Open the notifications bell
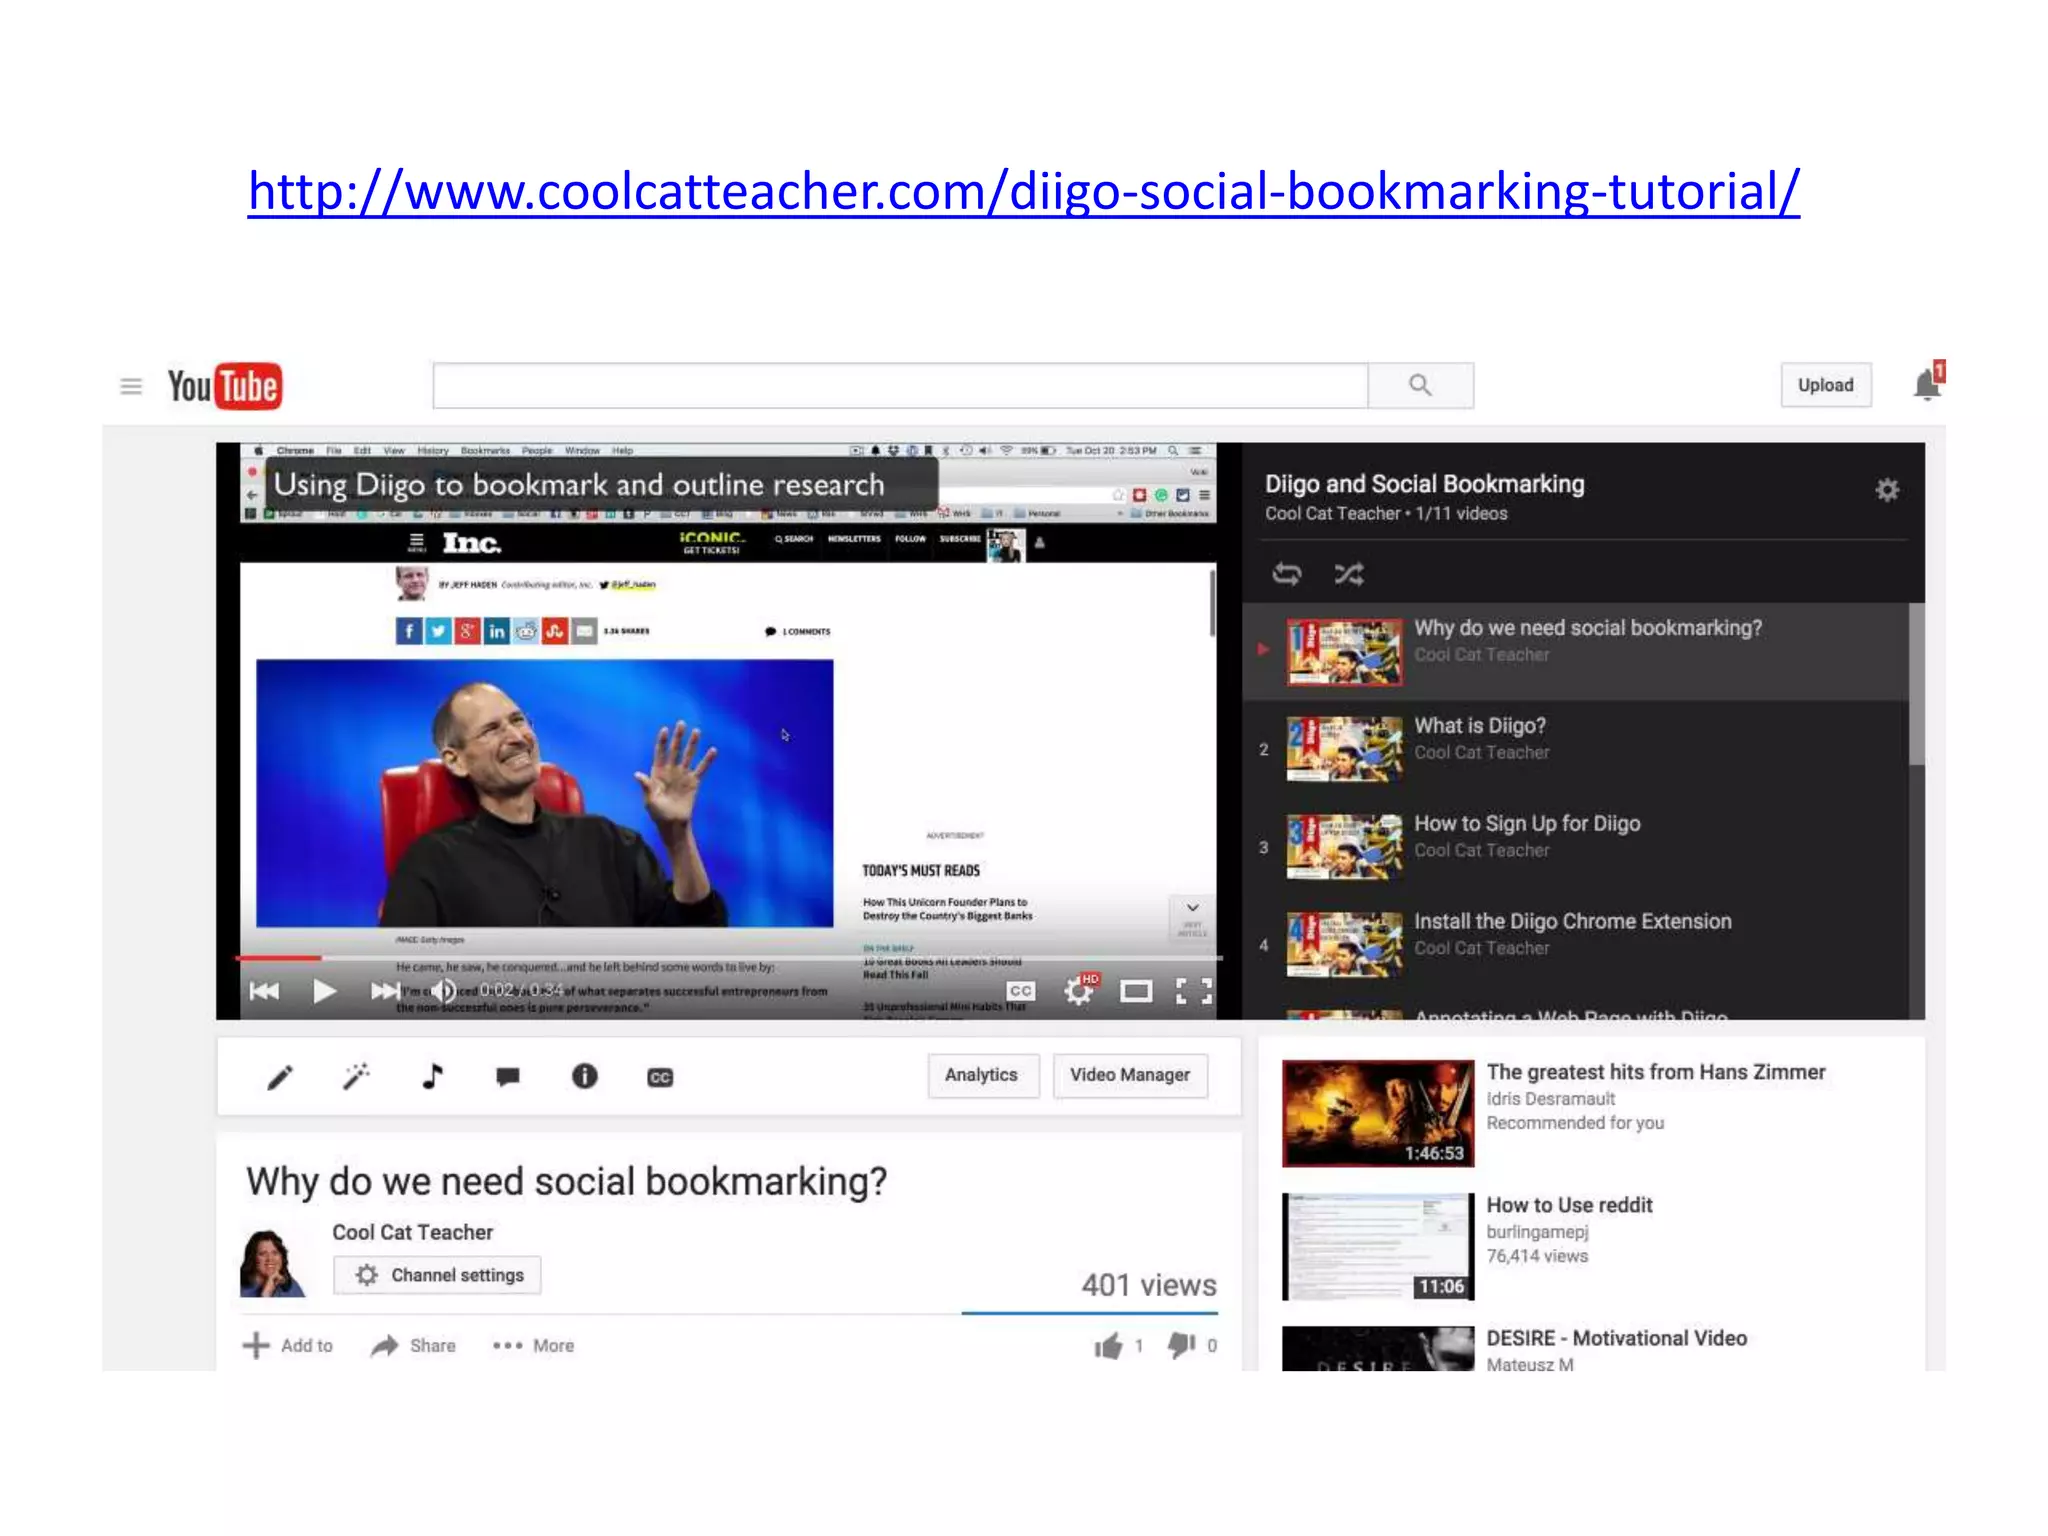The image size is (2048, 1536). point(1927,383)
